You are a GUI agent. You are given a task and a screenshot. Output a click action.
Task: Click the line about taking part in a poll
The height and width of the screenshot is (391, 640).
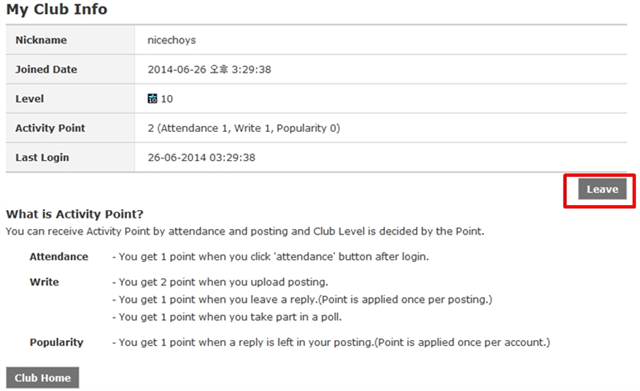point(227,317)
